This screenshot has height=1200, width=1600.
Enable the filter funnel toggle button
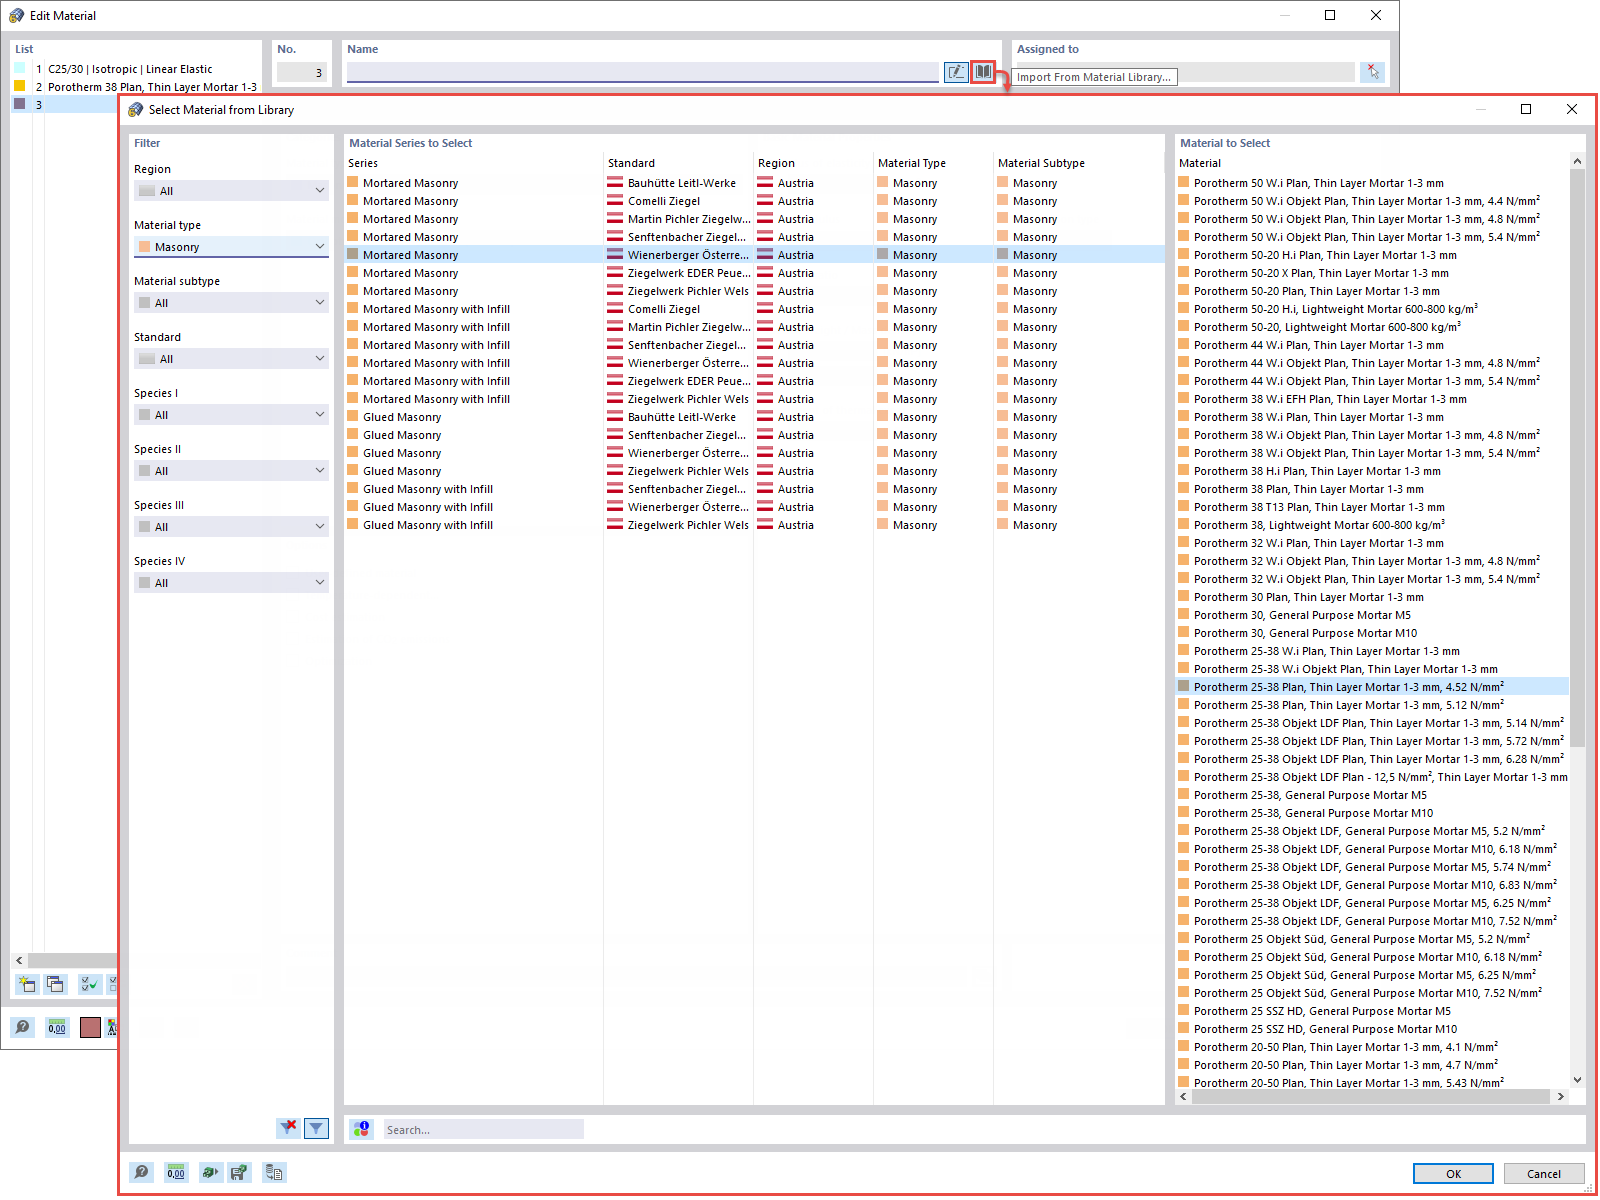[317, 1128]
